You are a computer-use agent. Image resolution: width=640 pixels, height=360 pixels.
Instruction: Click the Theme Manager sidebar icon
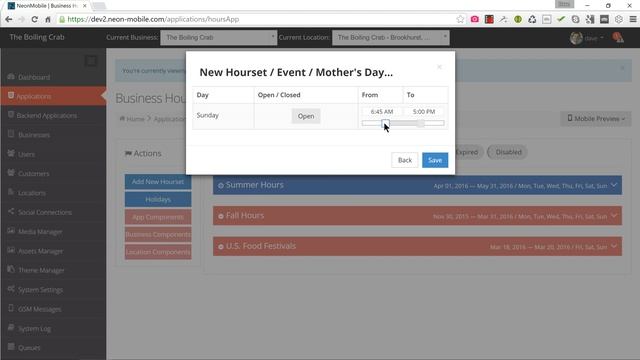point(11,269)
